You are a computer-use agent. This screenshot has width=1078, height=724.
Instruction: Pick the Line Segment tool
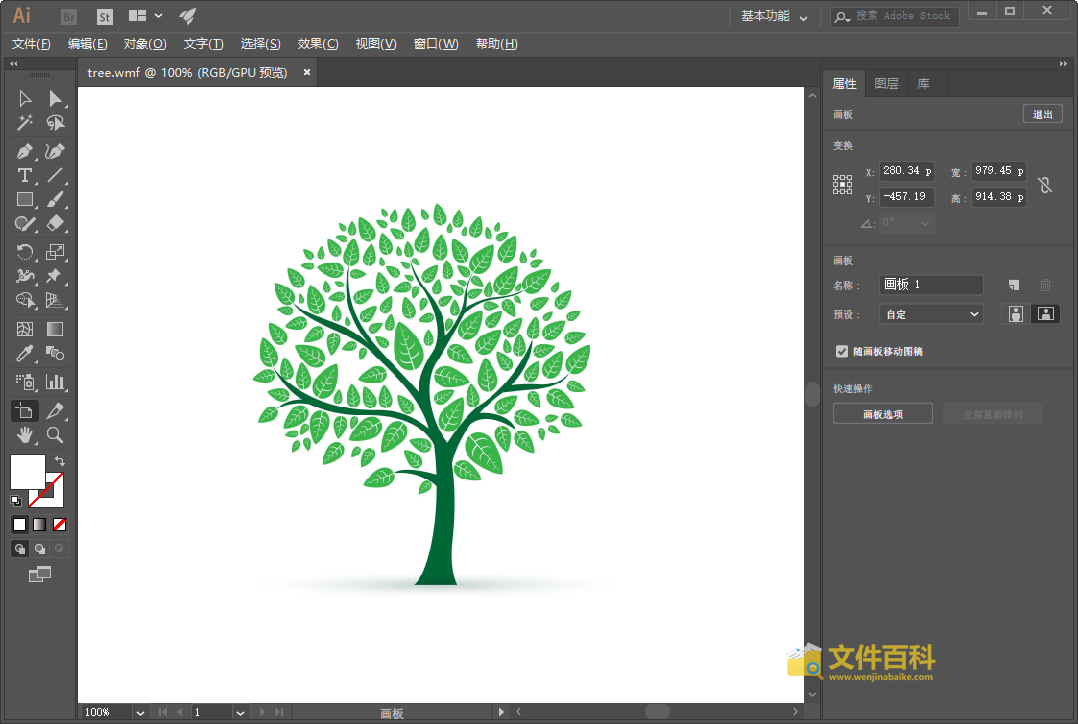(x=55, y=175)
